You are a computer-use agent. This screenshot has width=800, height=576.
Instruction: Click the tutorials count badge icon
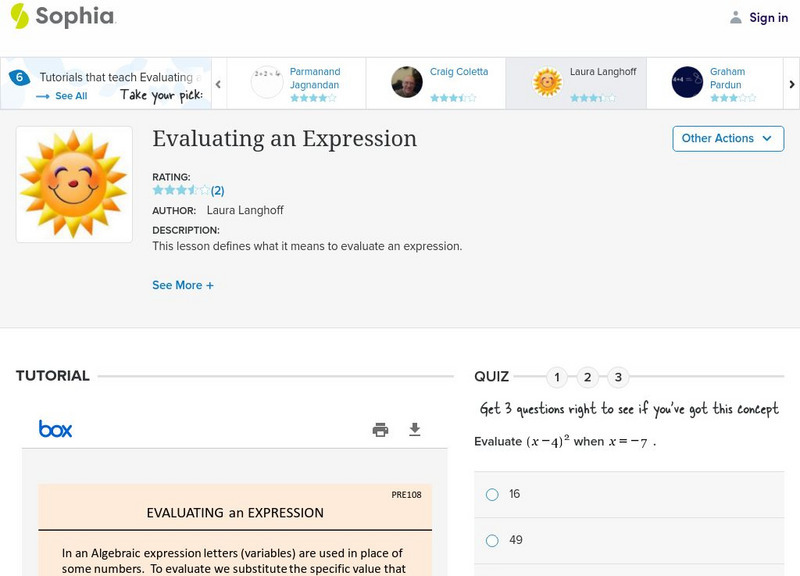[19, 77]
